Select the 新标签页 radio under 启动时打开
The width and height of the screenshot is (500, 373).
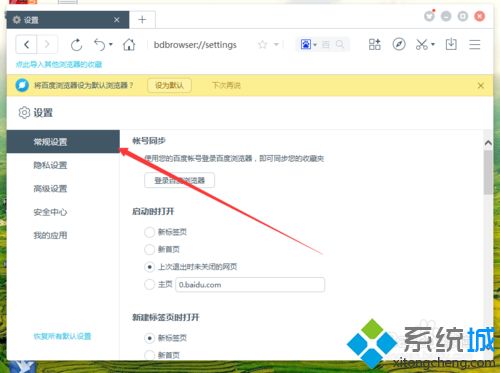pos(149,232)
